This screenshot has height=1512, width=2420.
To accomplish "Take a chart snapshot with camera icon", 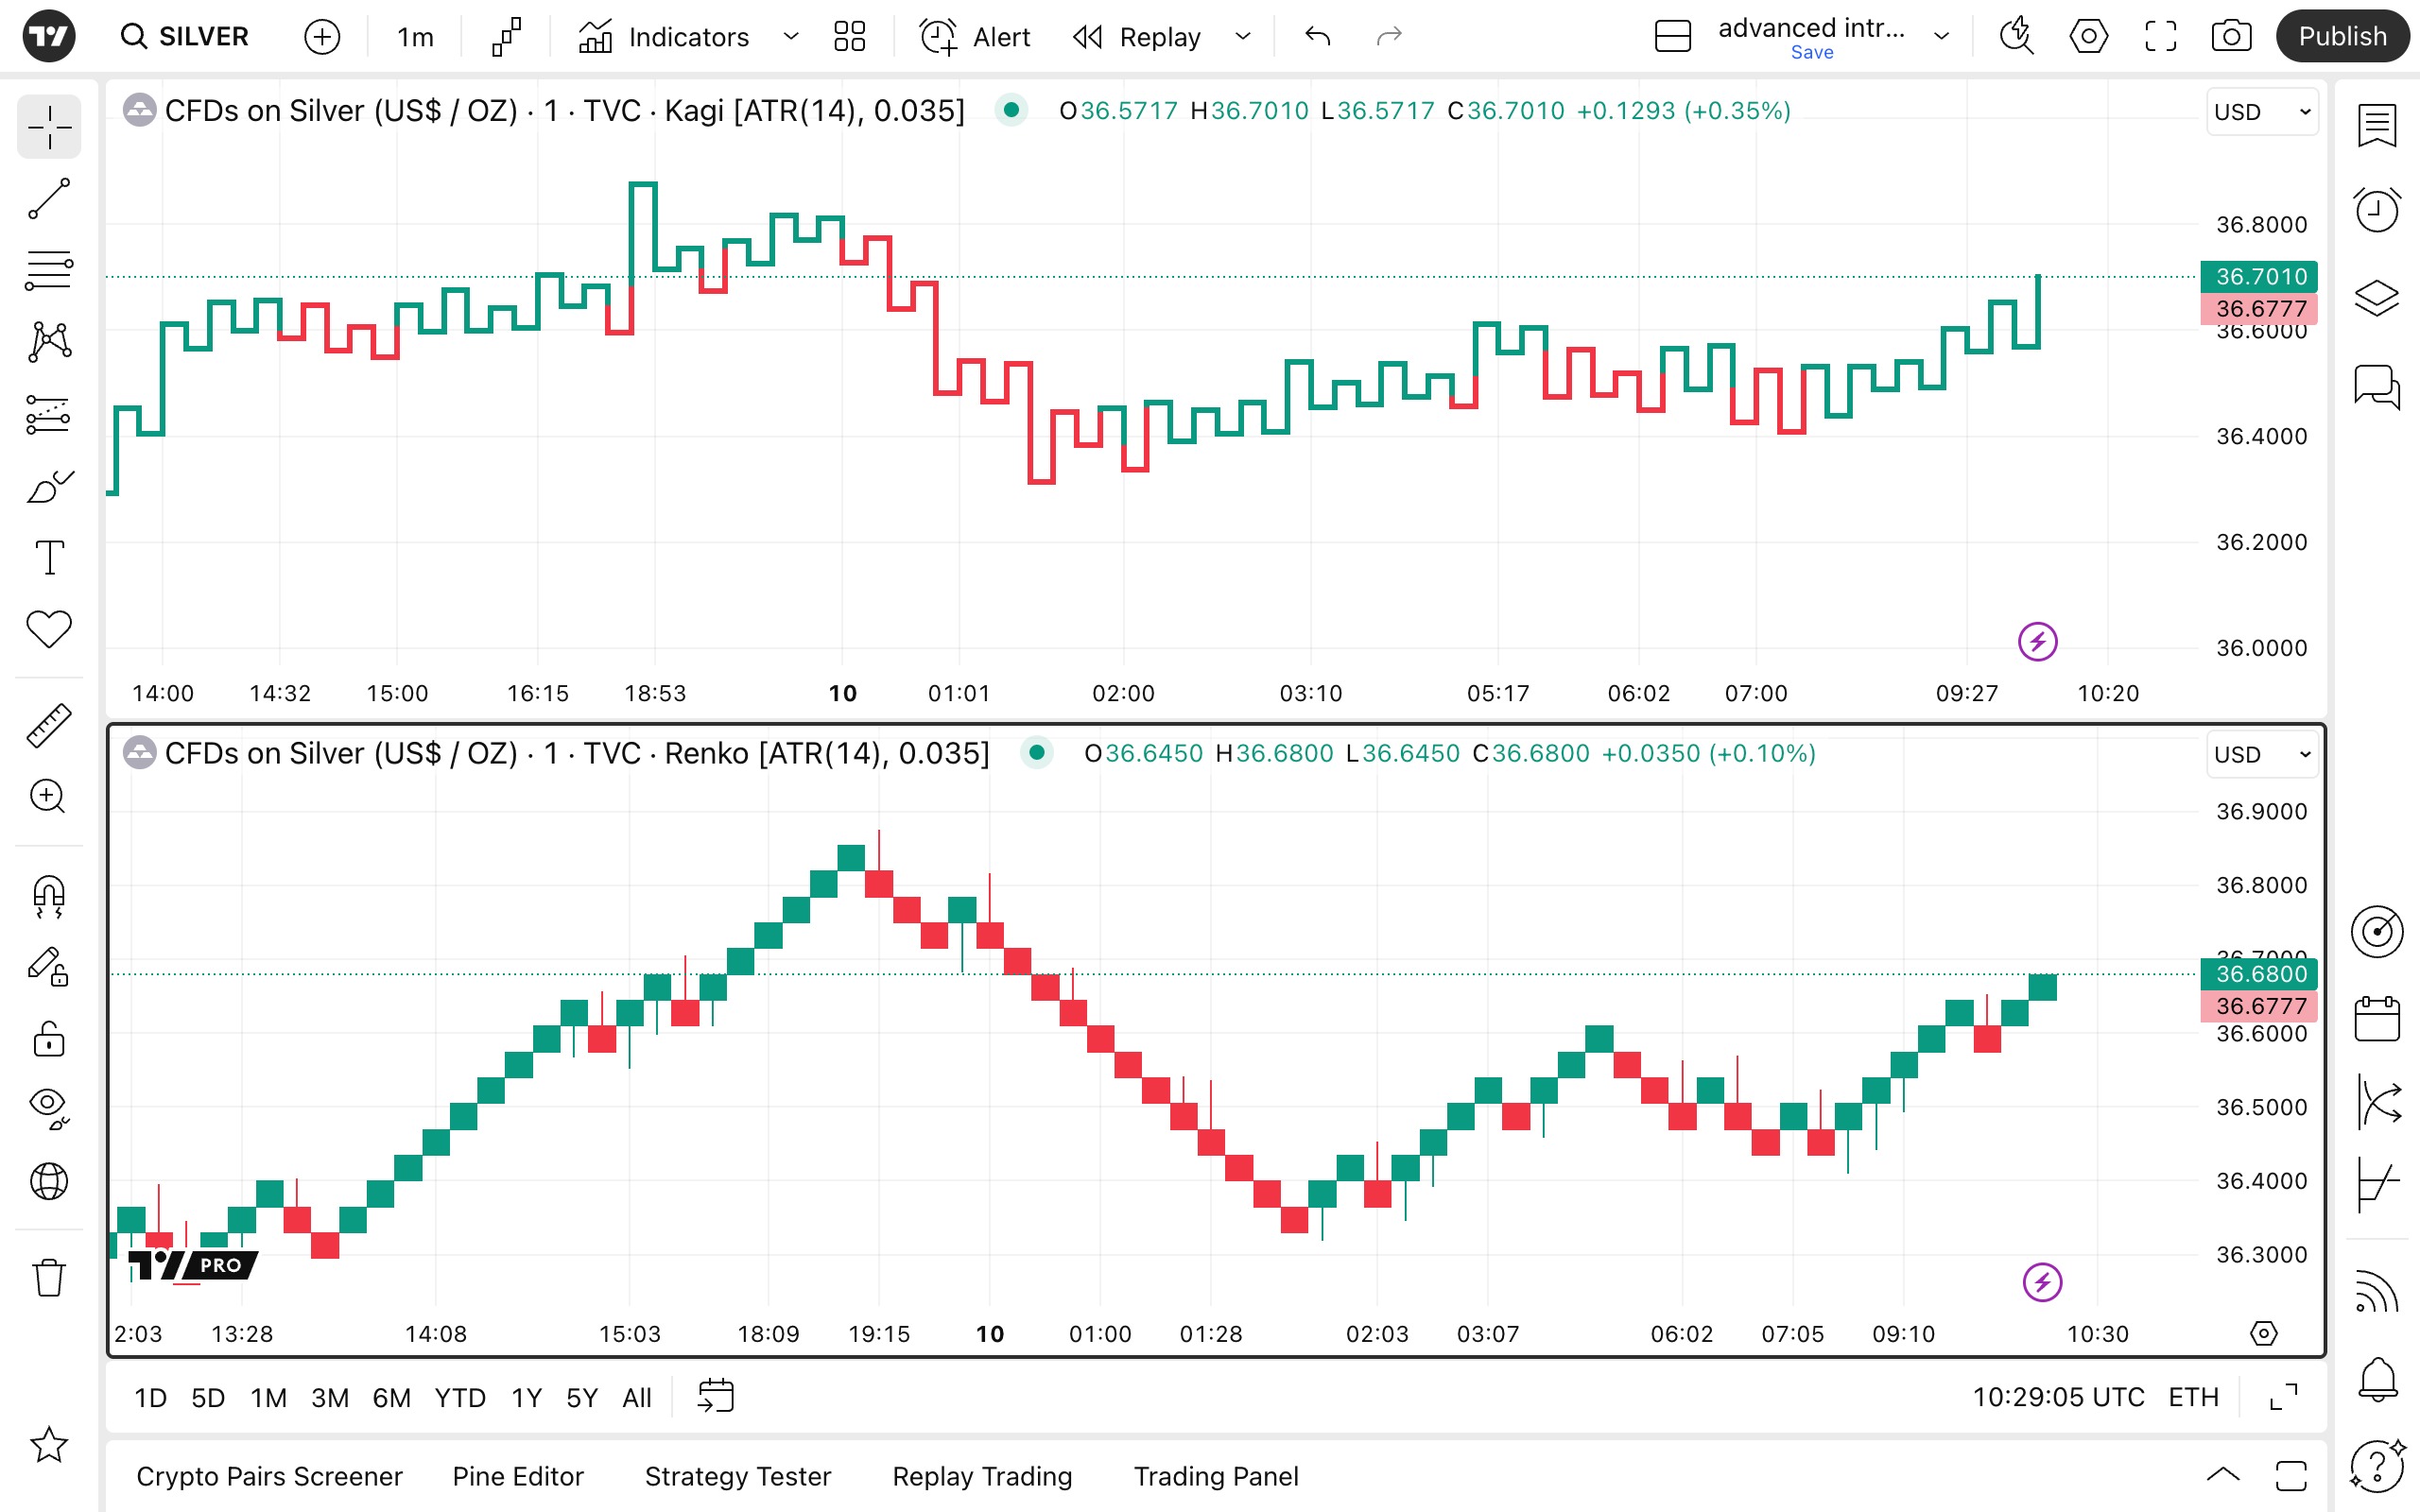I will click(x=2231, y=37).
